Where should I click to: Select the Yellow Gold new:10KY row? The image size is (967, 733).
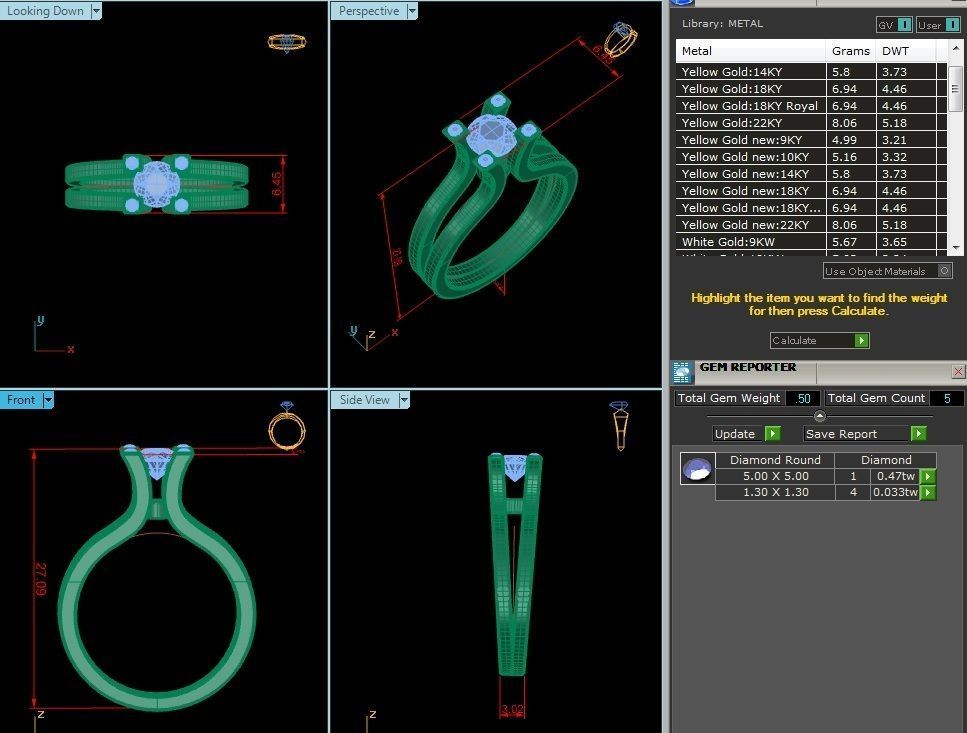coord(811,157)
